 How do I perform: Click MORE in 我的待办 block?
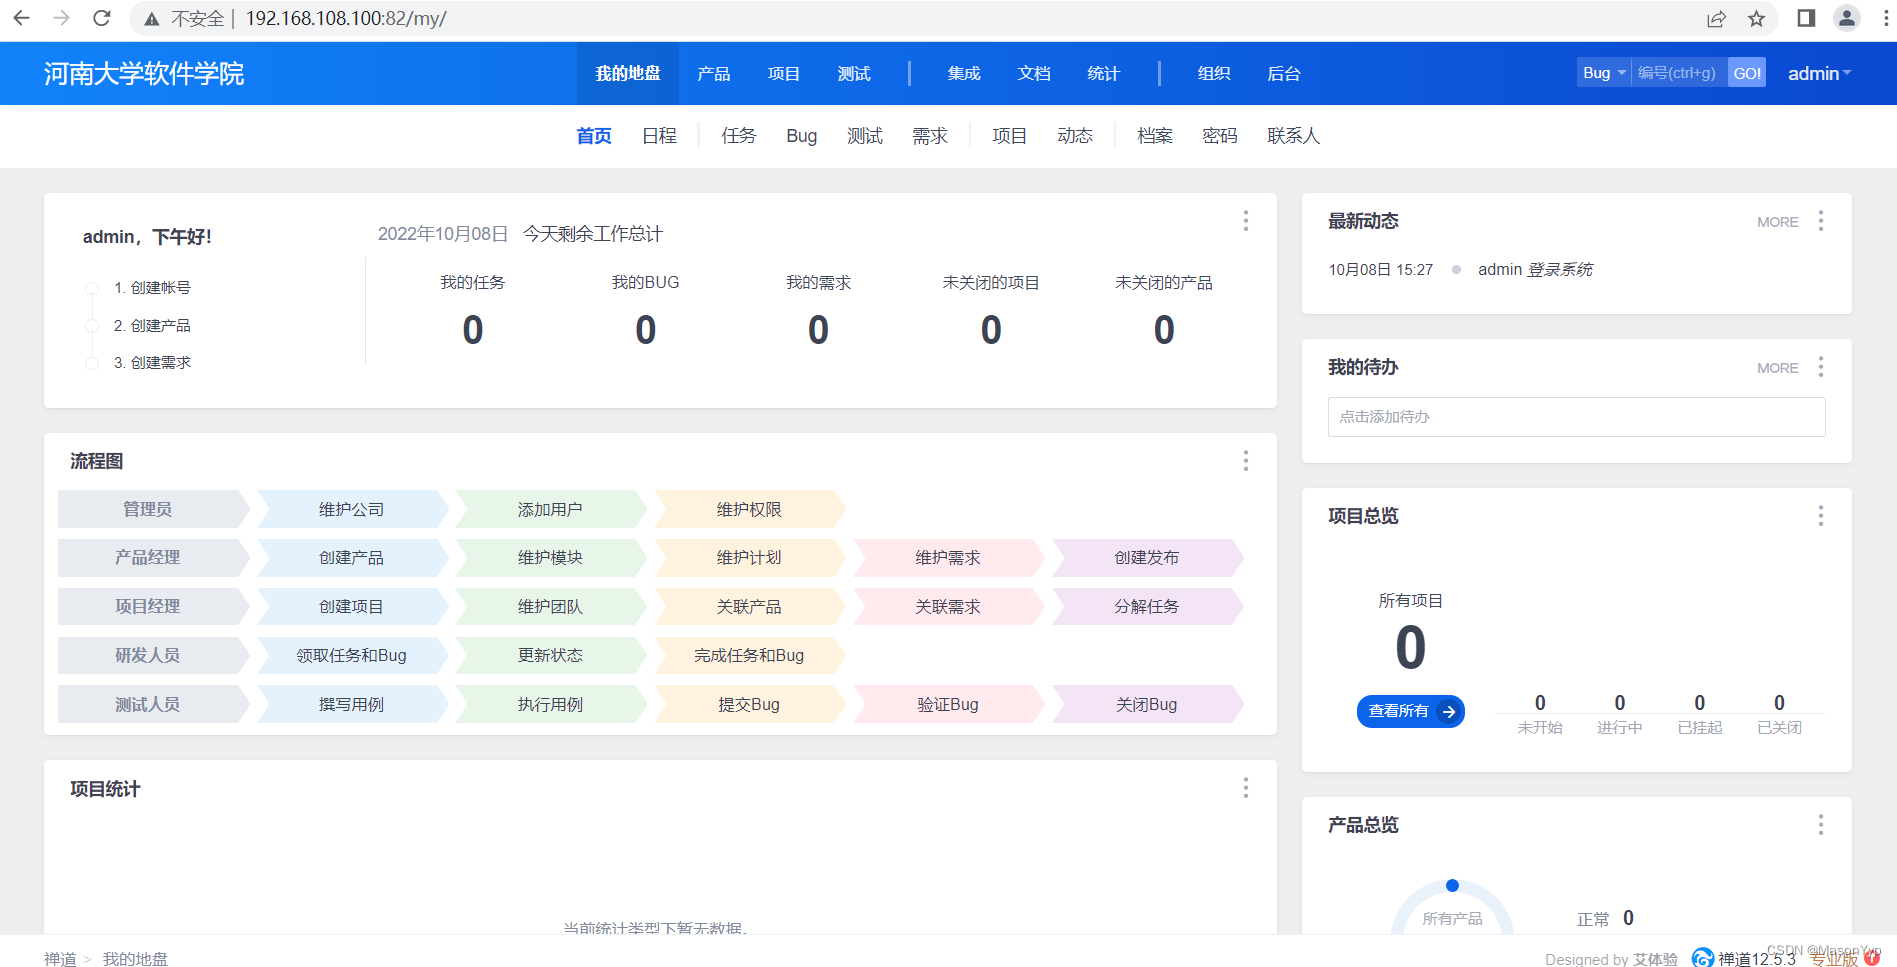click(1778, 368)
